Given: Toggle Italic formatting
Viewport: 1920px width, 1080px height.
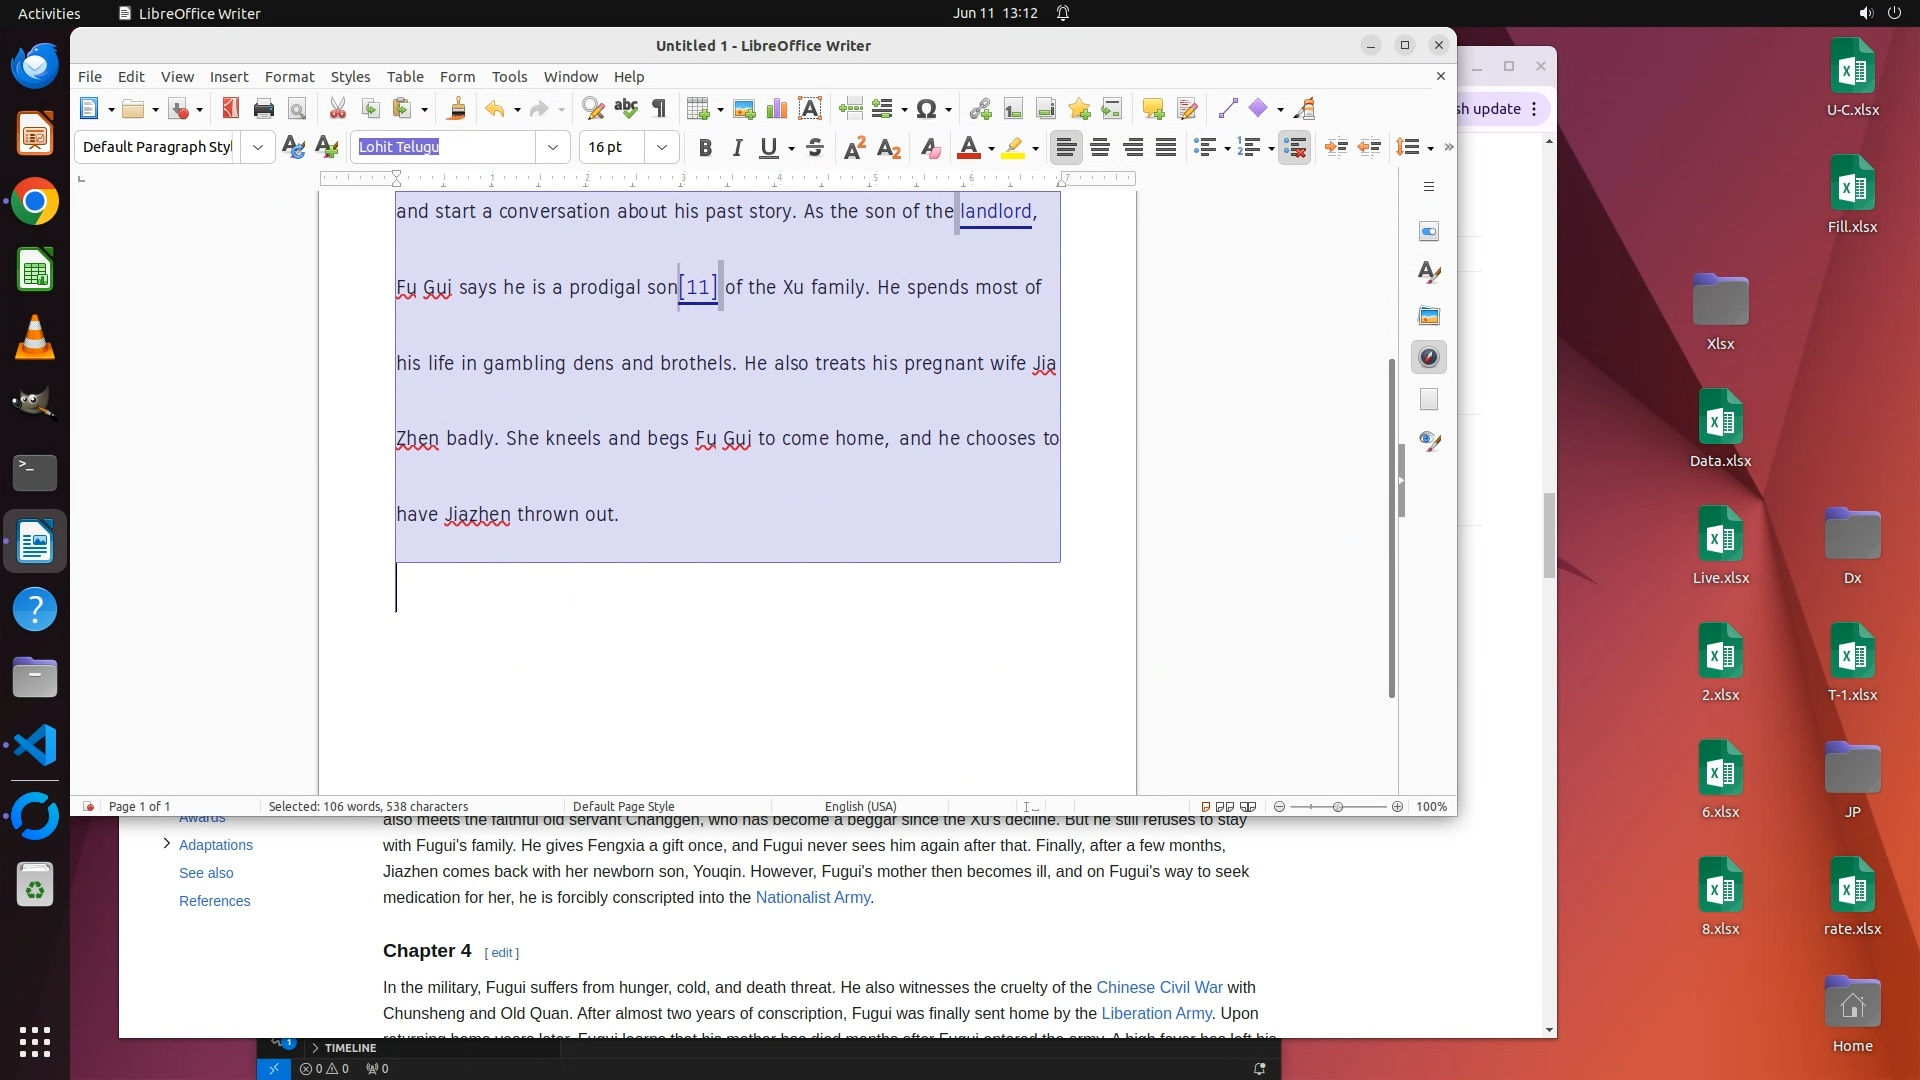Looking at the screenshot, I should click(x=738, y=148).
